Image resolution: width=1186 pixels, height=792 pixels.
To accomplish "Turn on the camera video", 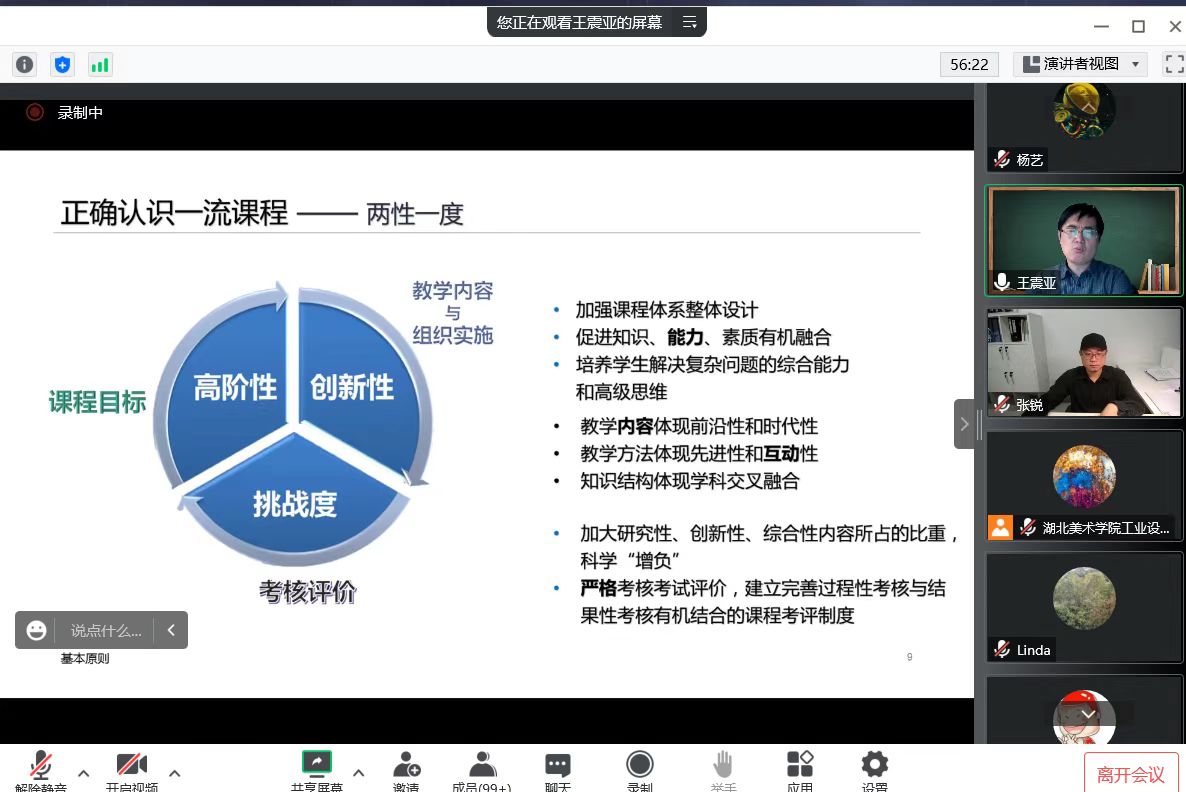I will (x=132, y=768).
